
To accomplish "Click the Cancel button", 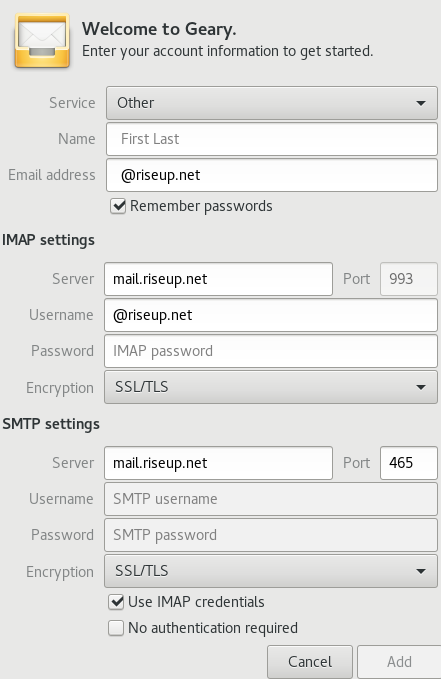I will [310, 662].
